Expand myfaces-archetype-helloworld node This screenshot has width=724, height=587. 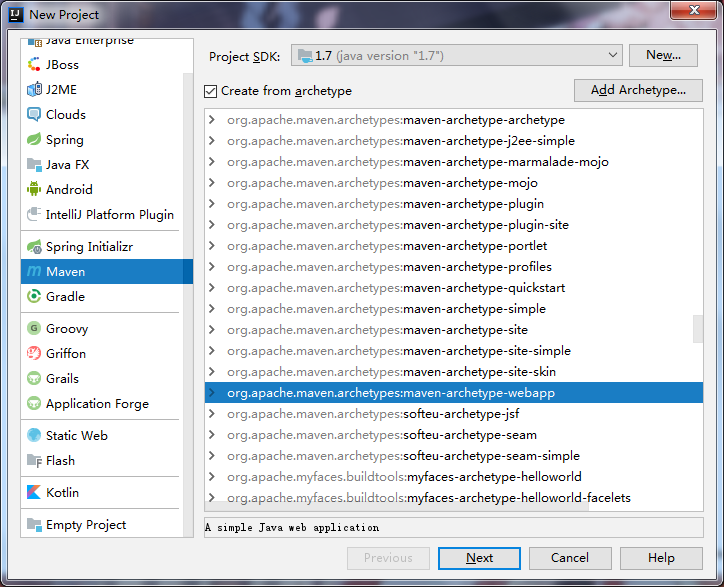212,477
